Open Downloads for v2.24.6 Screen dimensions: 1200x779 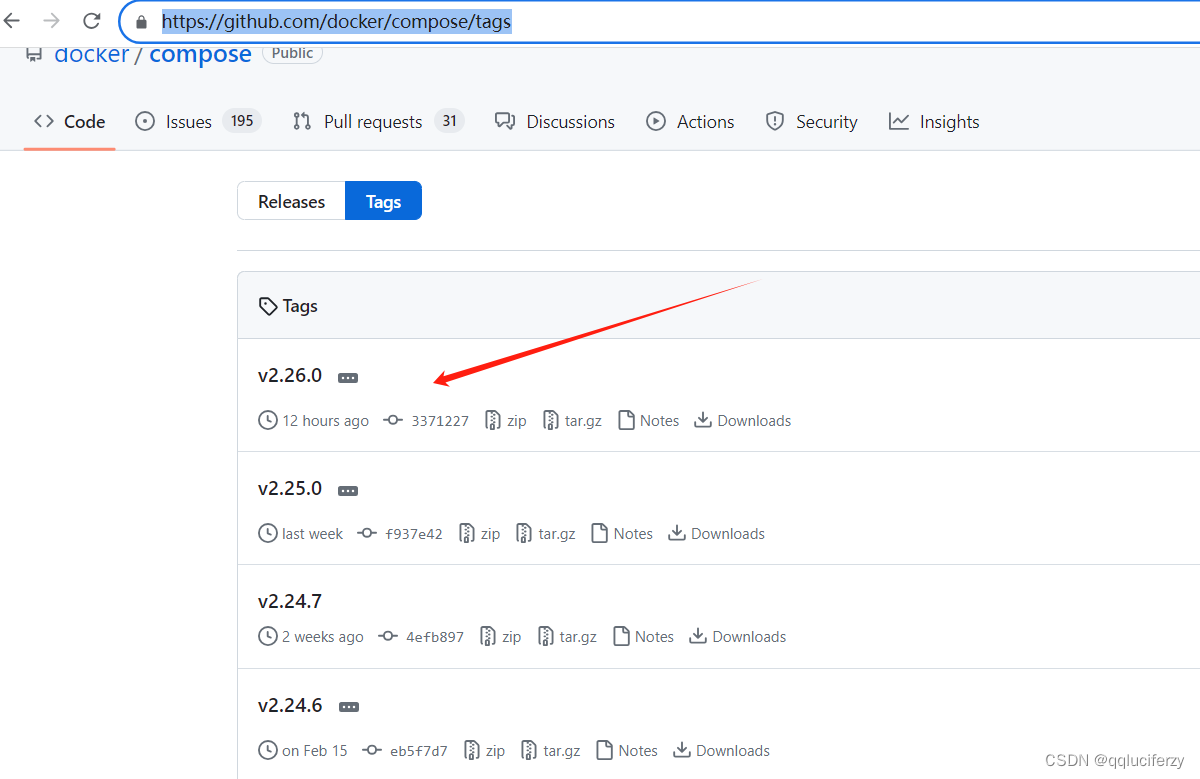(x=721, y=751)
